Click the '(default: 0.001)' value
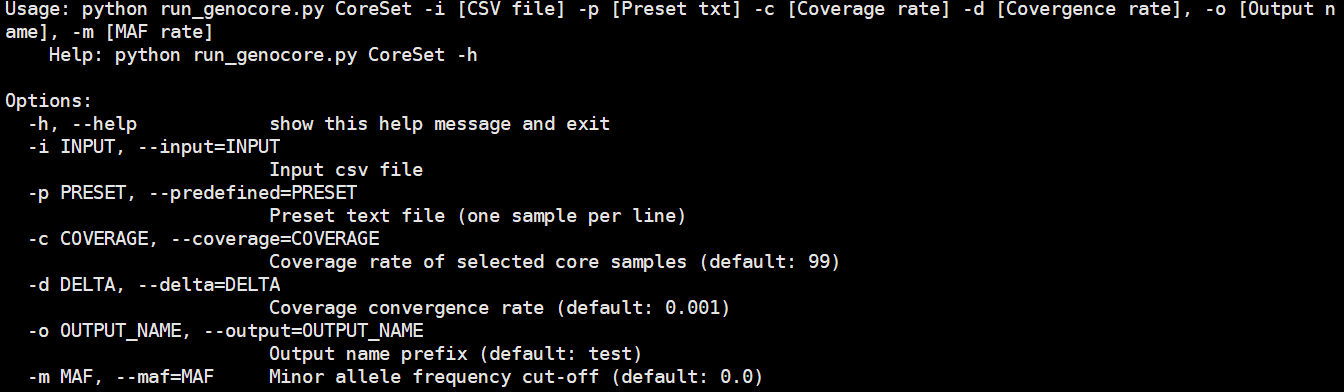The height and width of the screenshot is (392, 1344). click(642, 308)
